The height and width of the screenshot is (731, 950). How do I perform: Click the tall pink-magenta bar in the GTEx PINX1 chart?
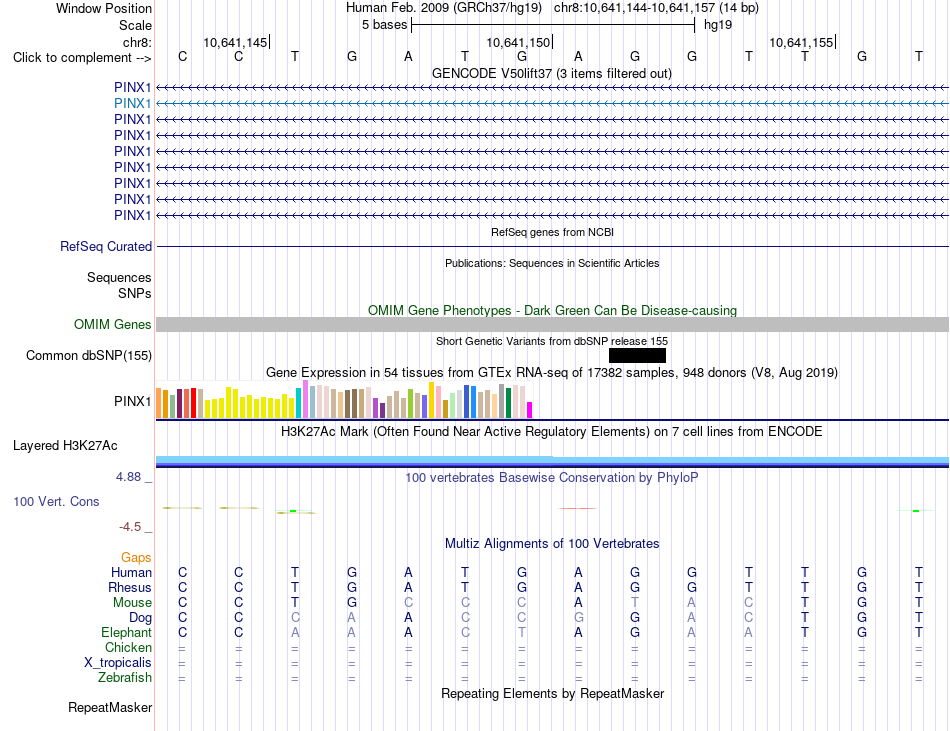305,399
